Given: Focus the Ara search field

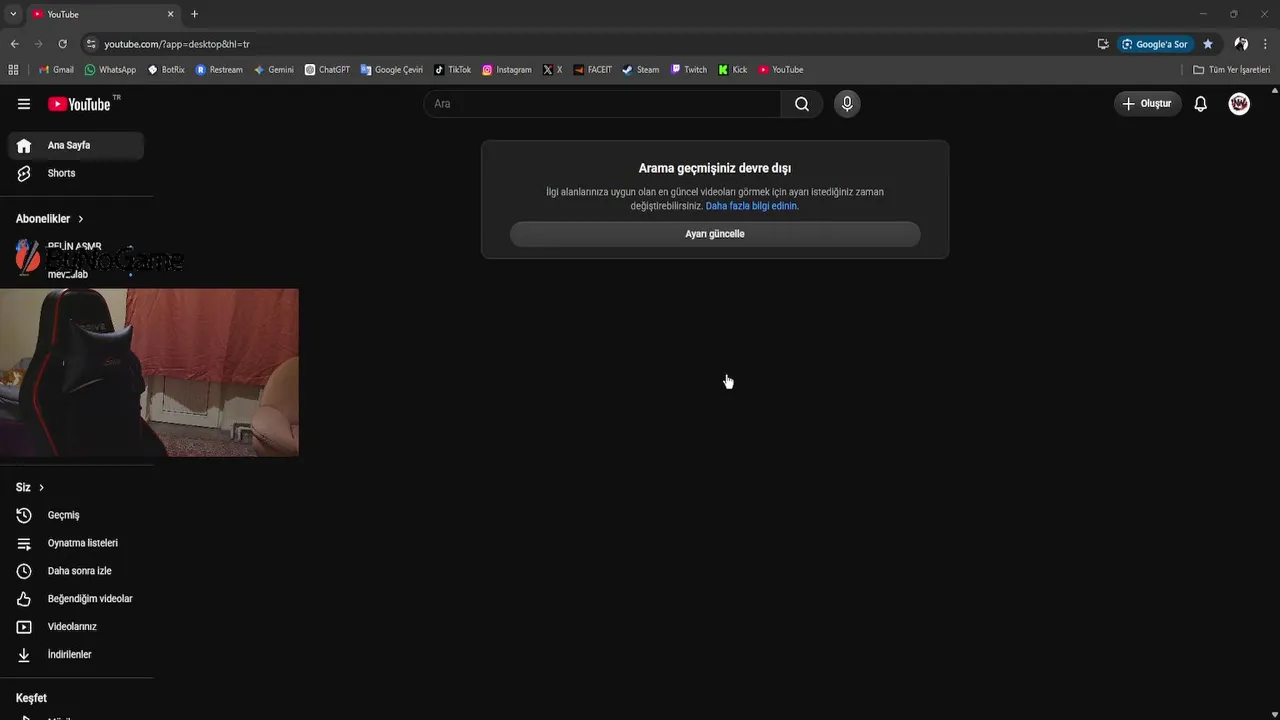Looking at the screenshot, I should [x=602, y=104].
